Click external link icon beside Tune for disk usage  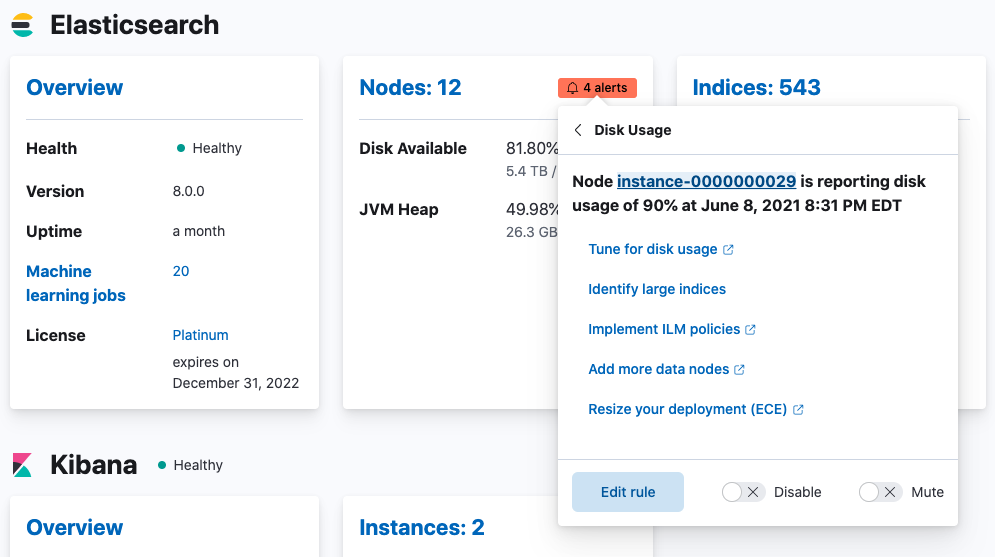[x=728, y=250]
